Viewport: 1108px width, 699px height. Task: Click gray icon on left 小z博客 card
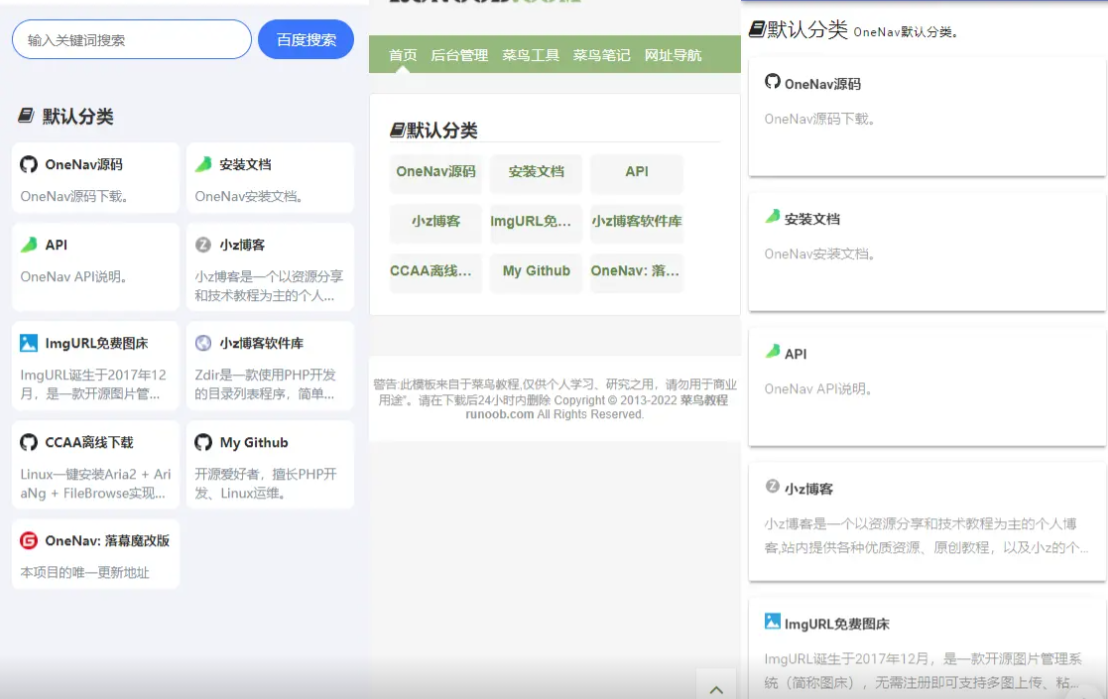click(203, 245)
